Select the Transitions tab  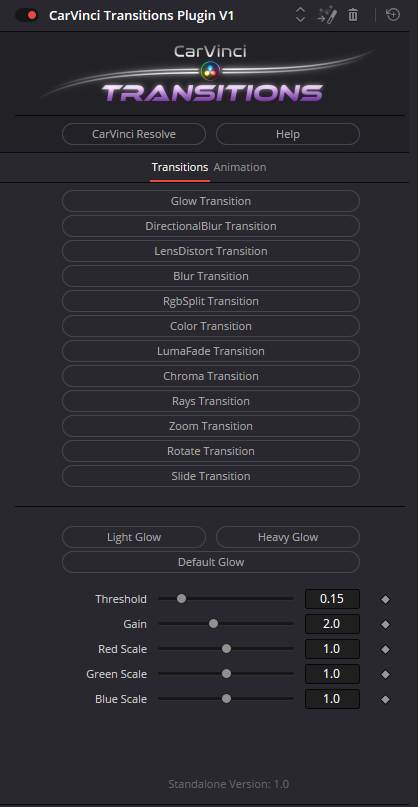[x=180, y=167]
